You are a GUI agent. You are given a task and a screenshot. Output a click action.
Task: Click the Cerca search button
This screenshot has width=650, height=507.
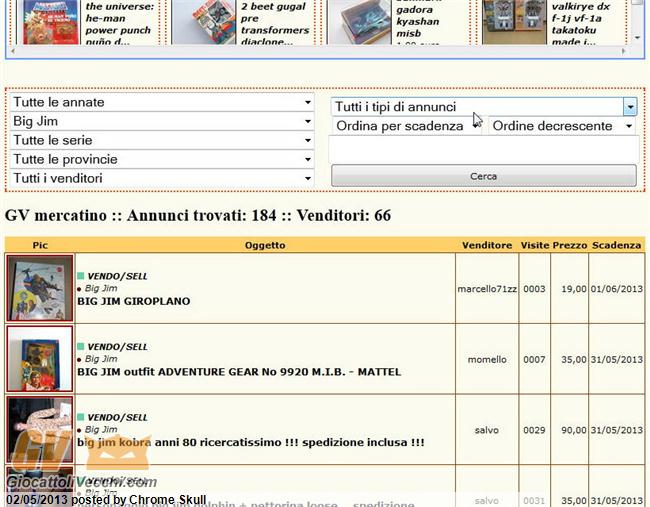484,176
